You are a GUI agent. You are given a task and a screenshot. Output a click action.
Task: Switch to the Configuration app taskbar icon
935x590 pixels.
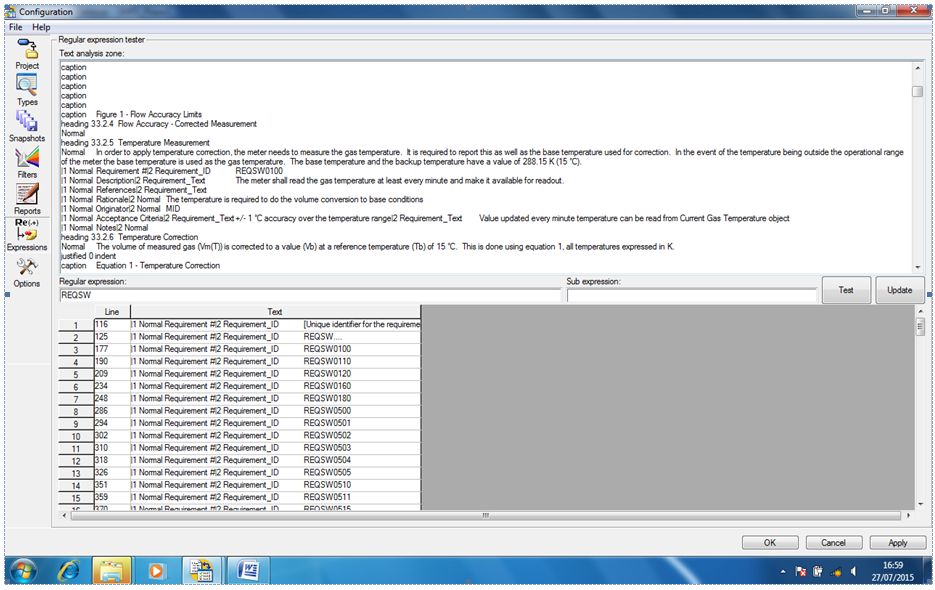pos(202,572)
